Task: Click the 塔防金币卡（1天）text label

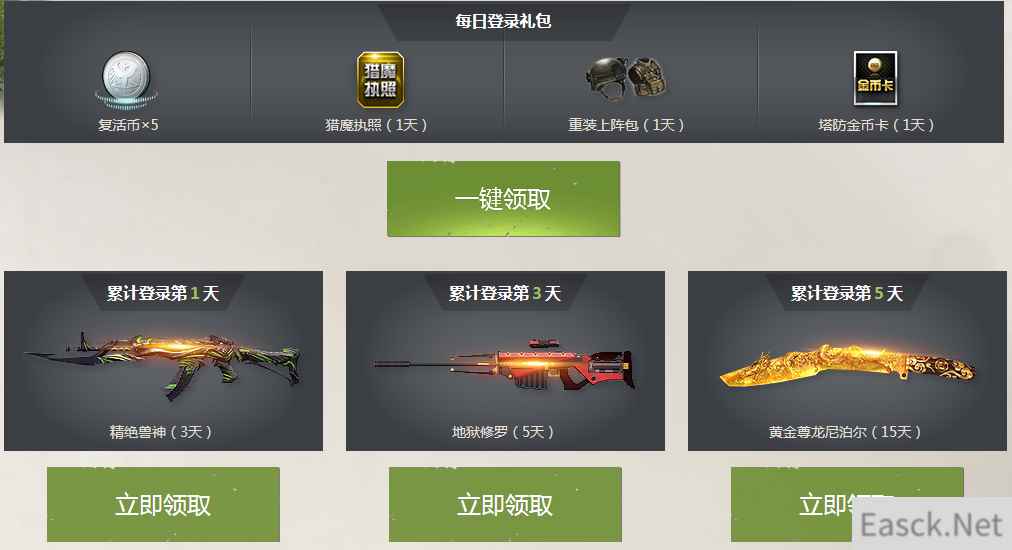Action: [876, 125]
